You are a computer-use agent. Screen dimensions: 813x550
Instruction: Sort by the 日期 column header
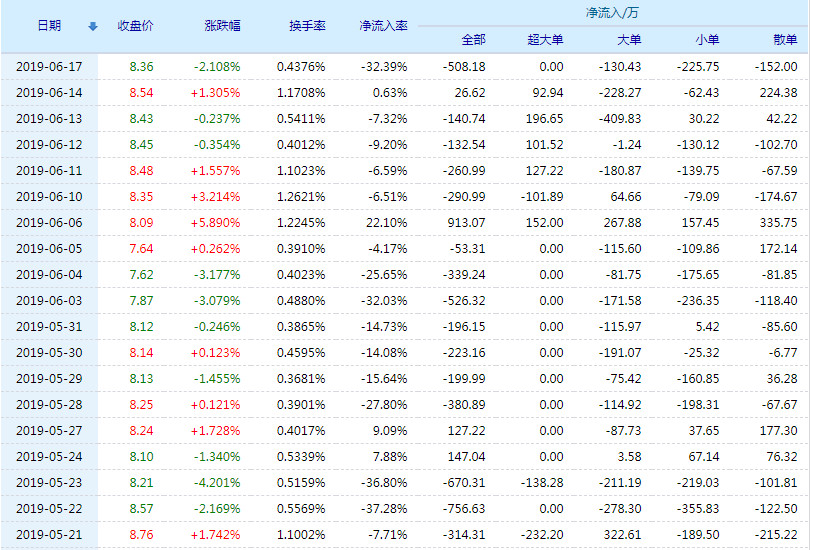(x=49, y=26)
